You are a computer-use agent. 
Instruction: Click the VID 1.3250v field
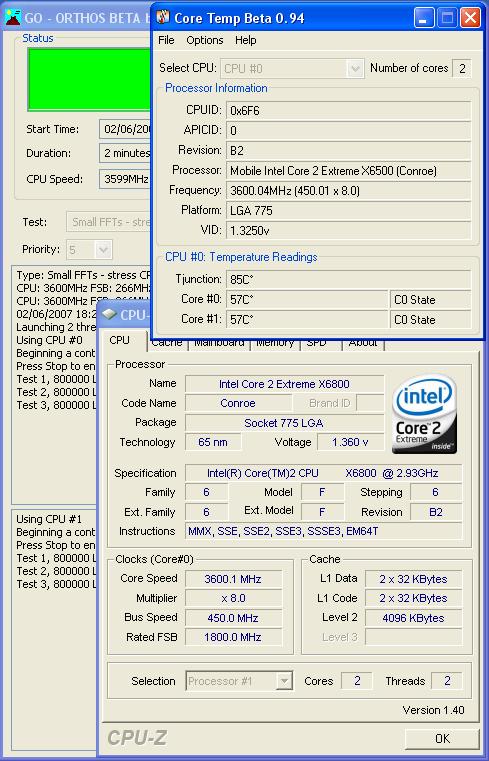[348, 230]
